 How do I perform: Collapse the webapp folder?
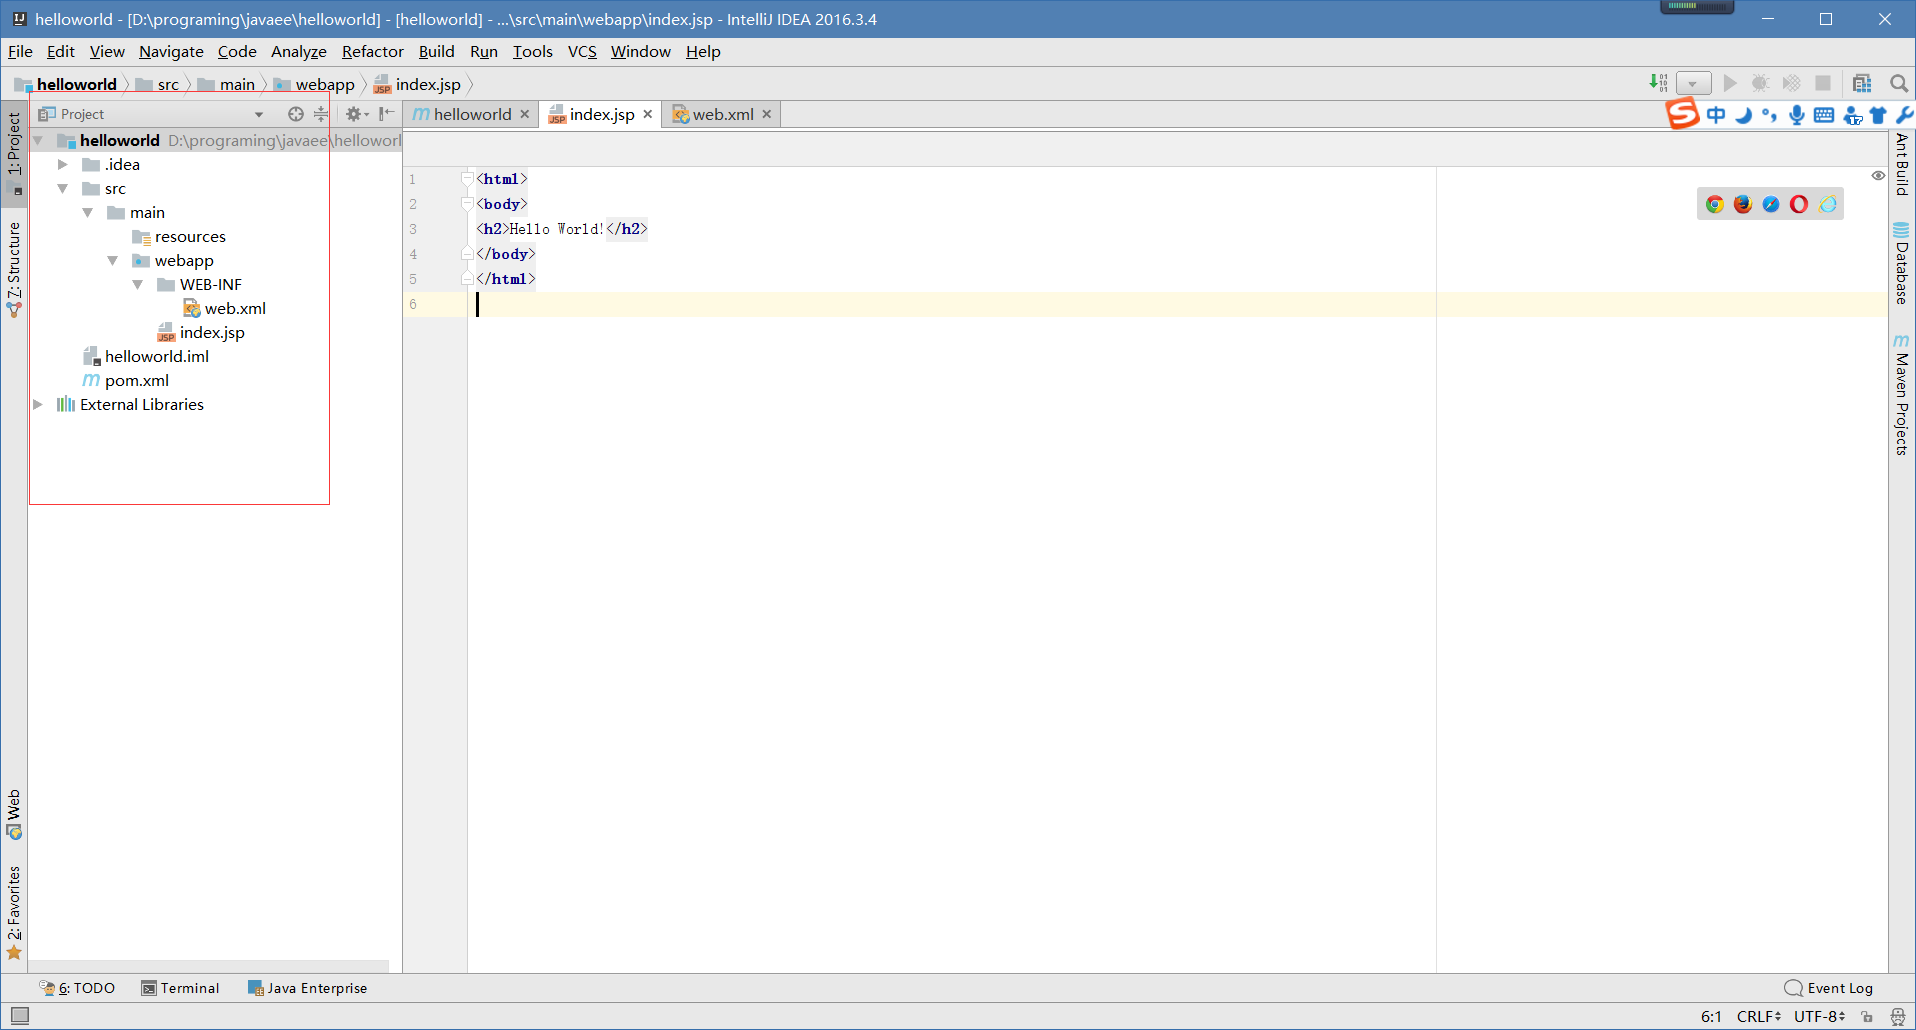click(113, 261)
